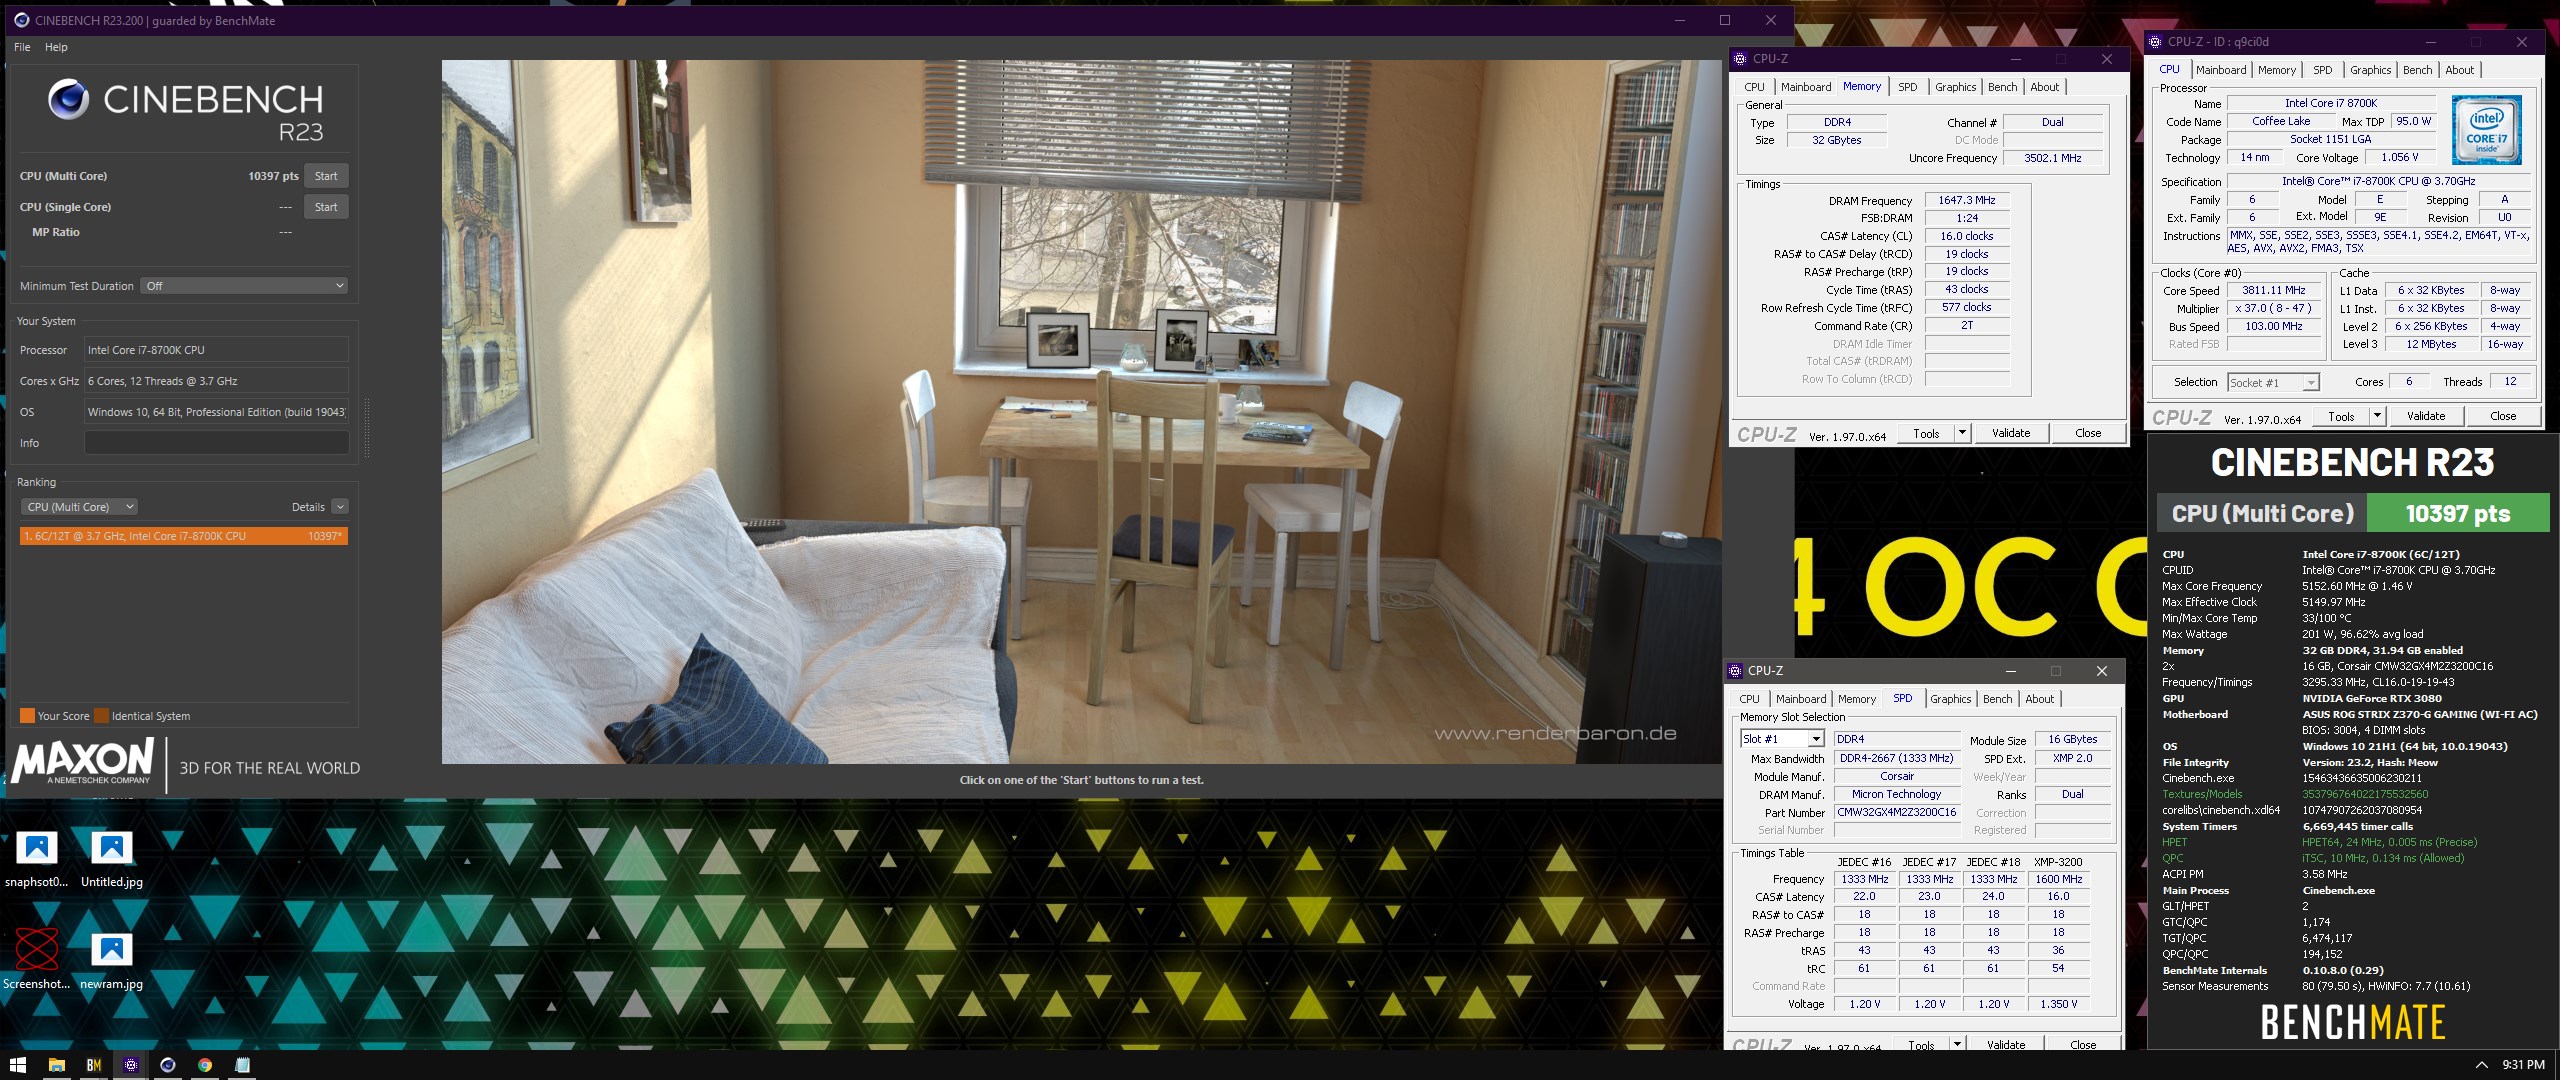Click the XMP-3200 column header in Timings Table
Image resolution: width=2560 pixels, height=1080 pixels.
2058,862
